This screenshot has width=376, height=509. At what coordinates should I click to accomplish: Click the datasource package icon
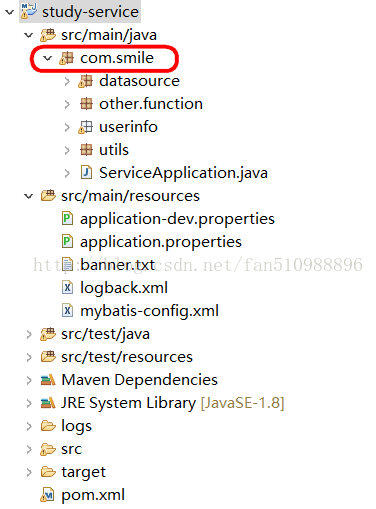tap(86, 81)
